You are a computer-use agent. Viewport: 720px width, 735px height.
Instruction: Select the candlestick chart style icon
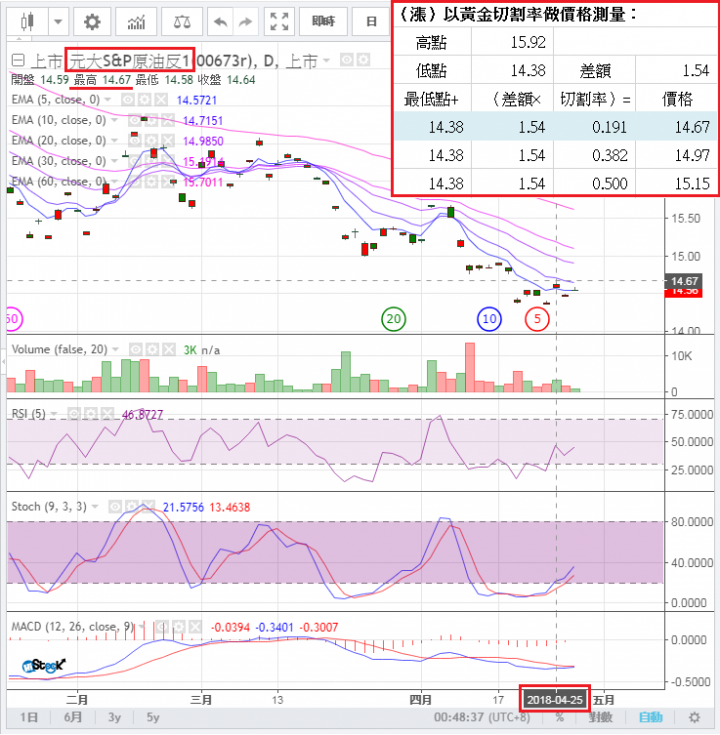[27, 22]
